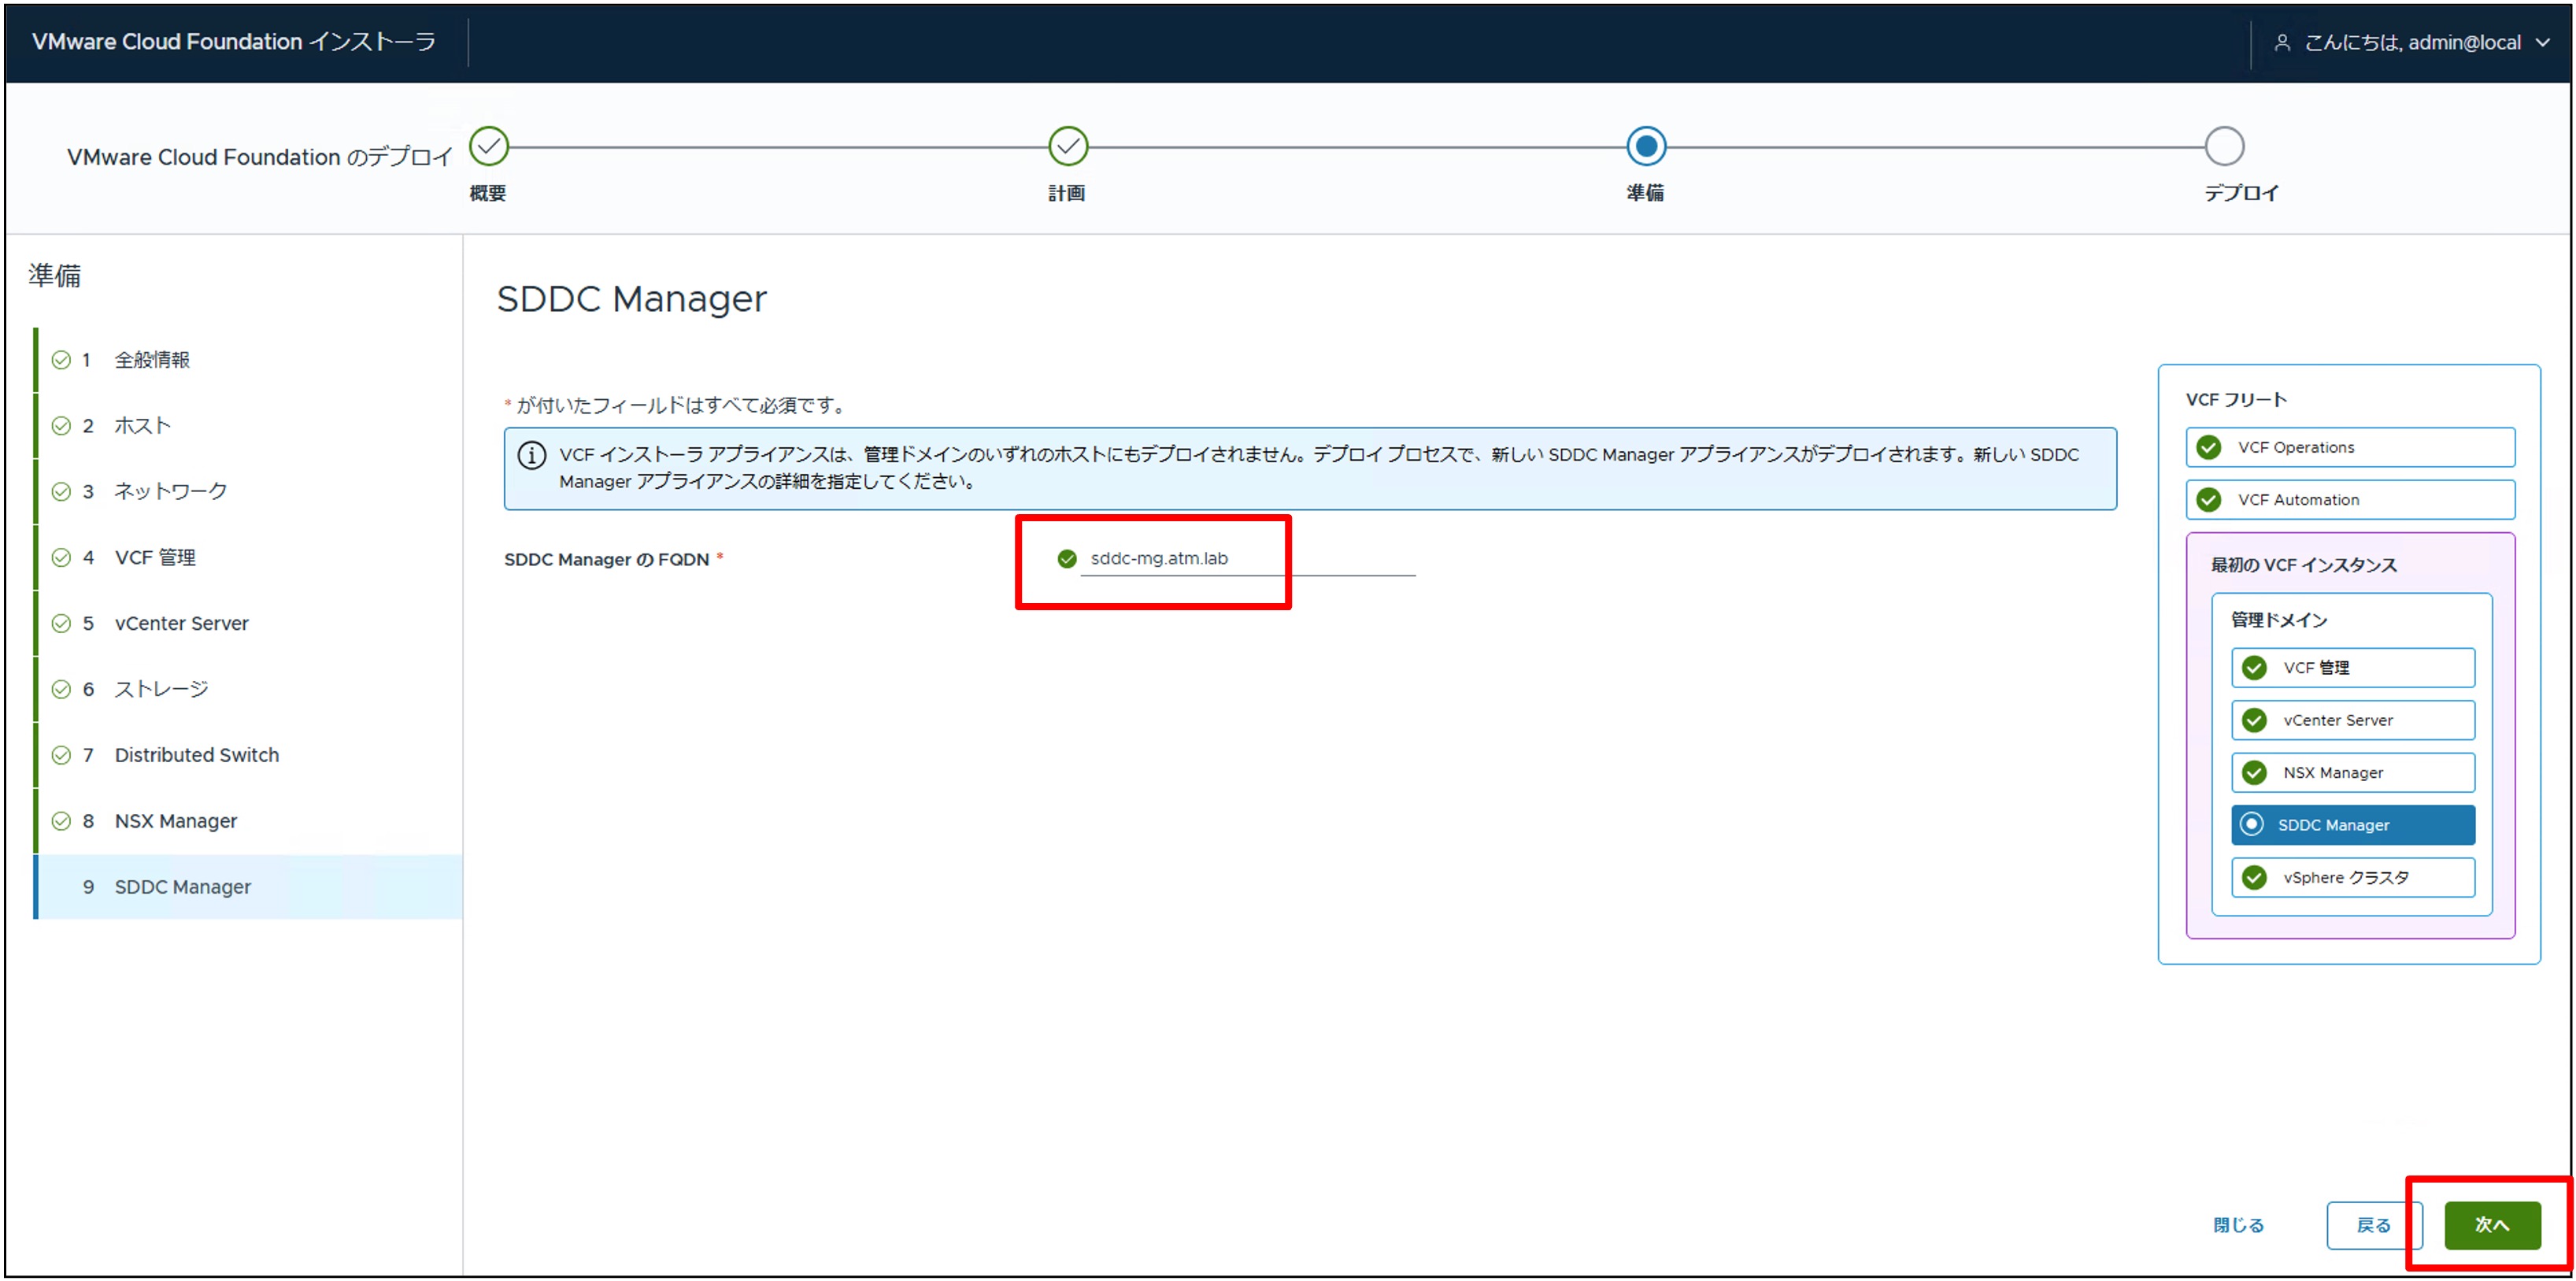
Task: Select the highlighted SDDC Manager card
Action: point(2353,825)
